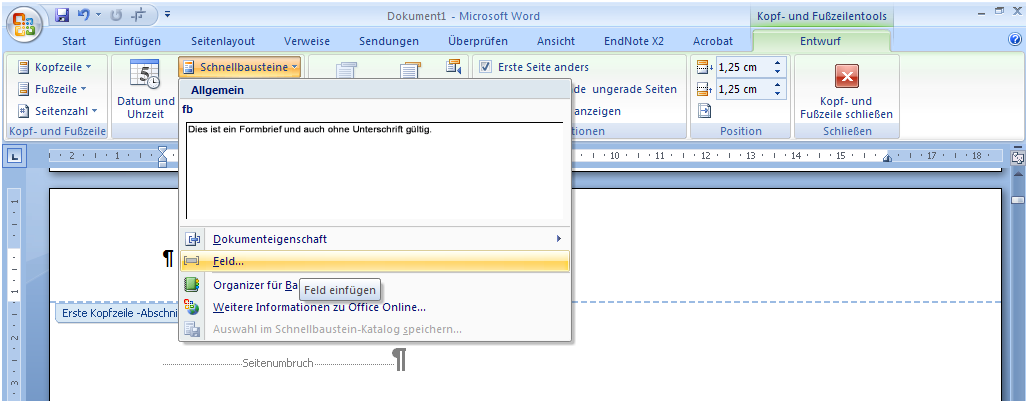Edit header distance from top field

[x=744, y=67]
